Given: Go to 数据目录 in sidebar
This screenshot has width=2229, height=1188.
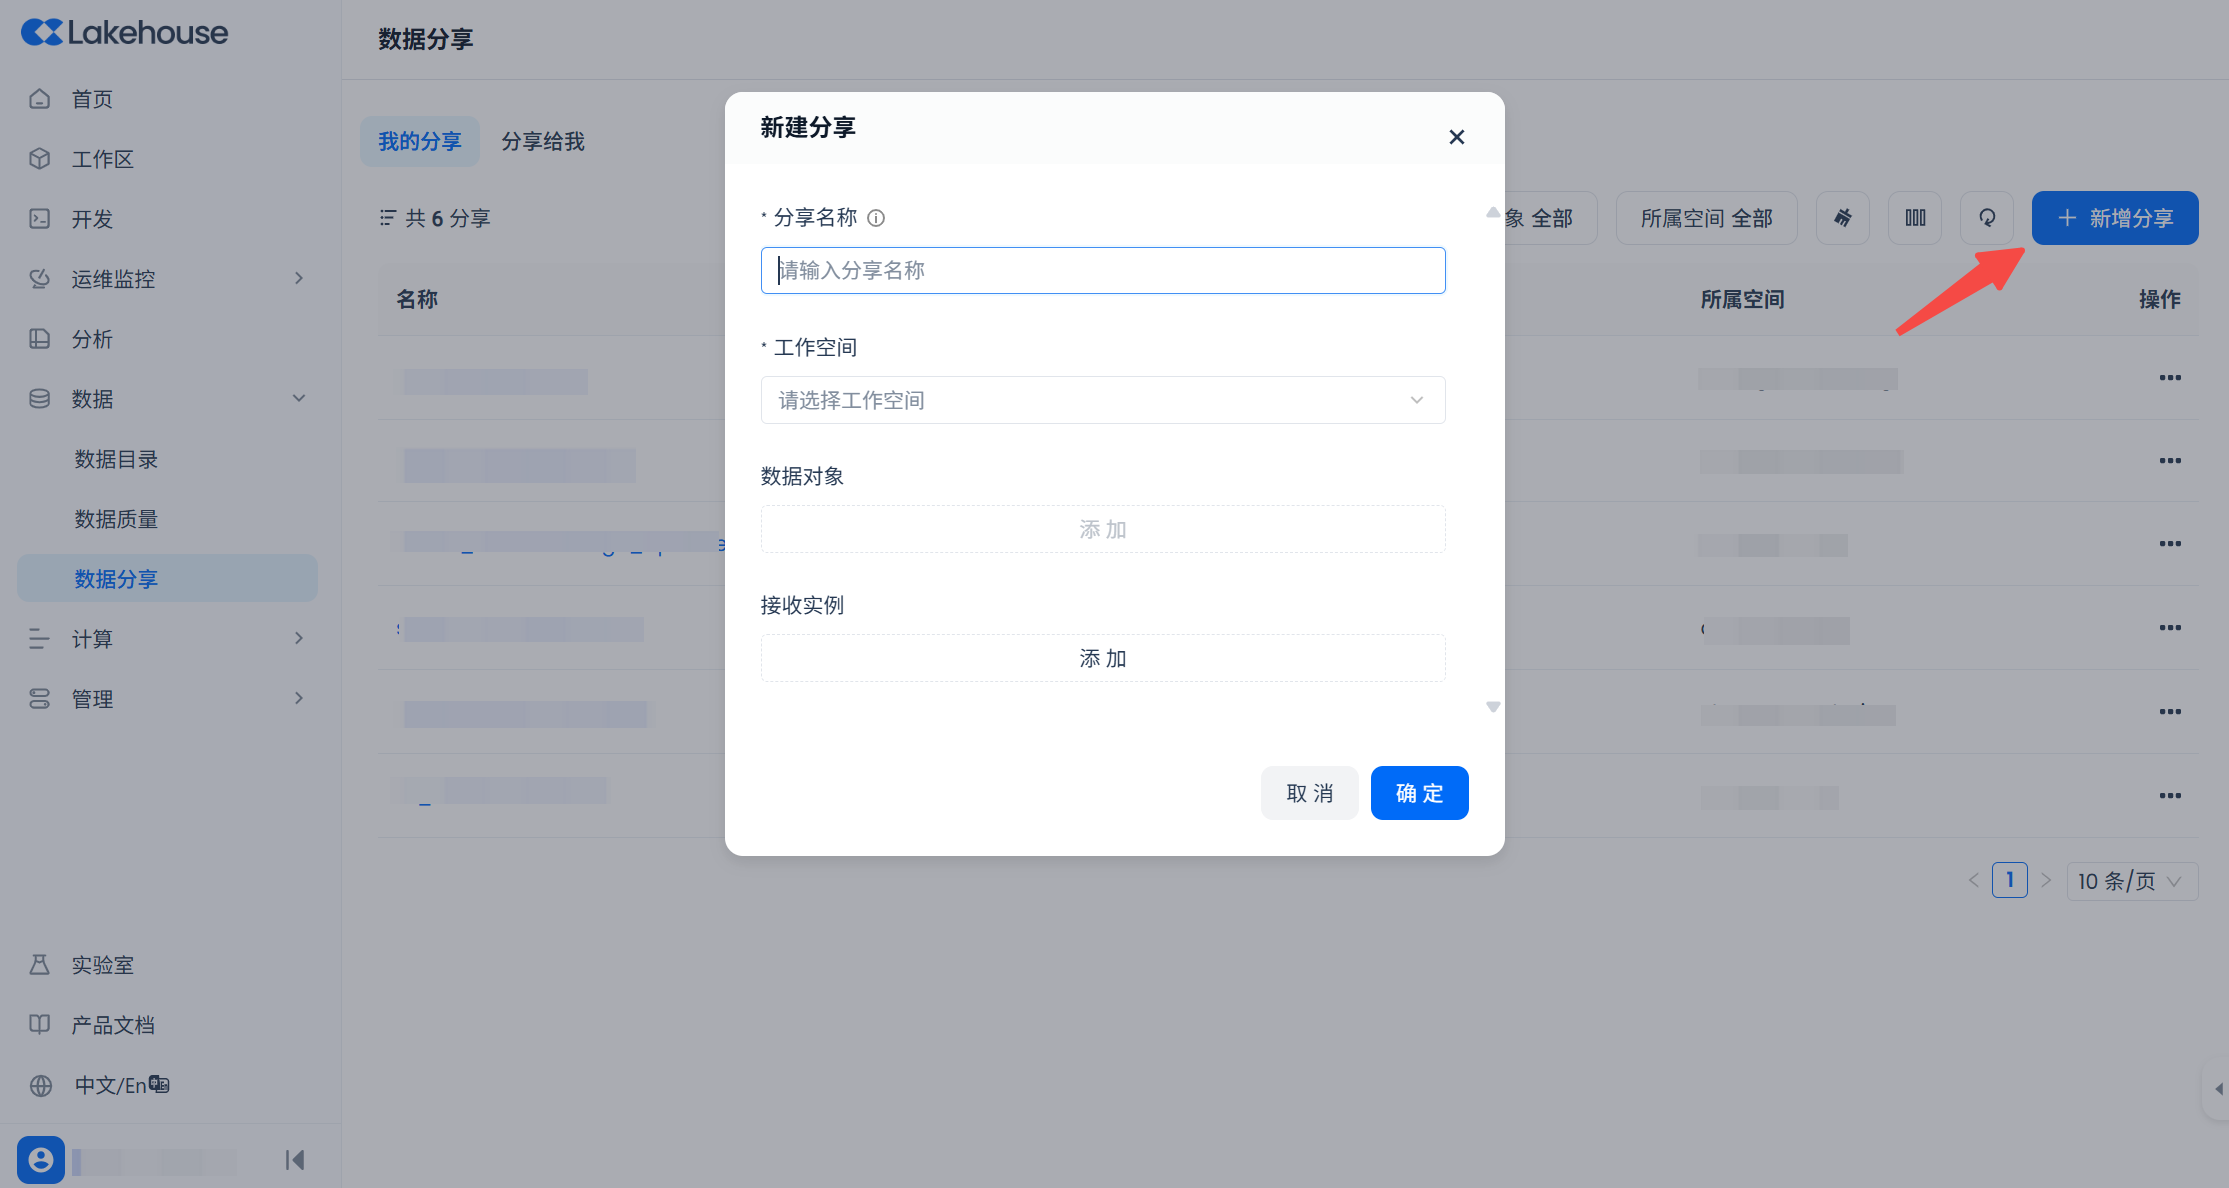Looking at the screenshot, I should tap(116, 459).
